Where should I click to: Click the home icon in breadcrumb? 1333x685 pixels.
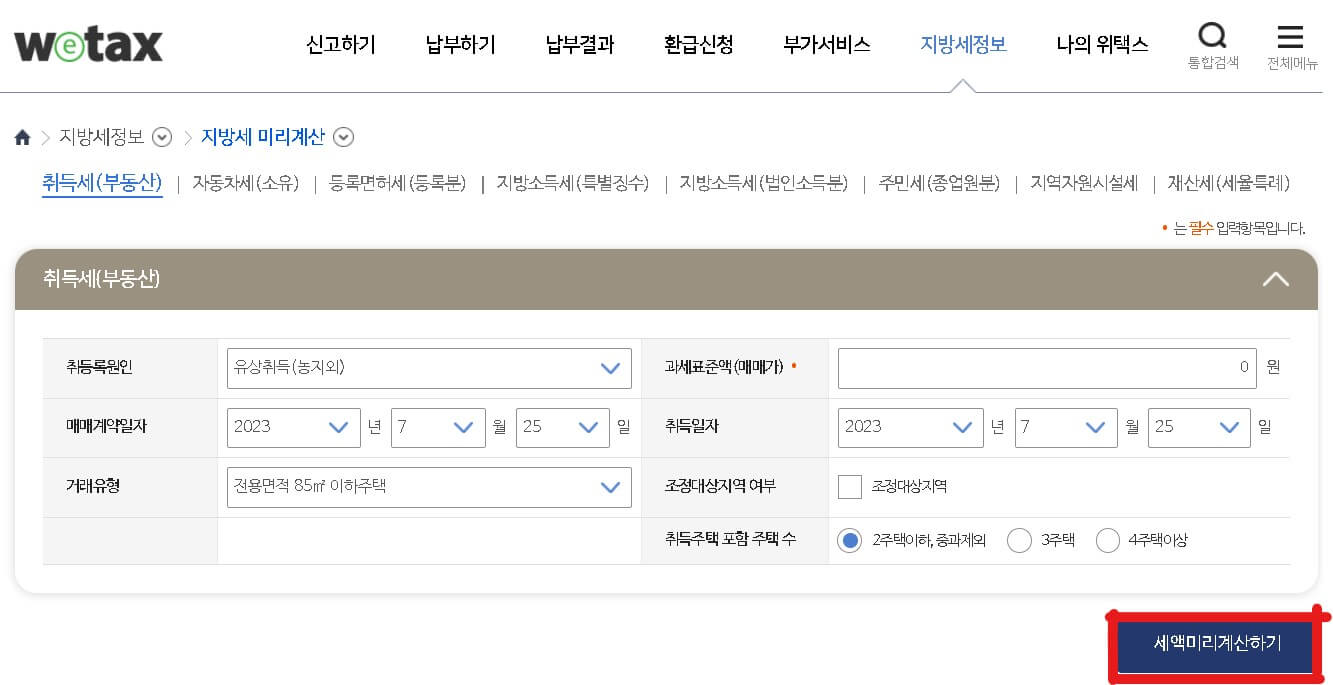click(22, 137)
